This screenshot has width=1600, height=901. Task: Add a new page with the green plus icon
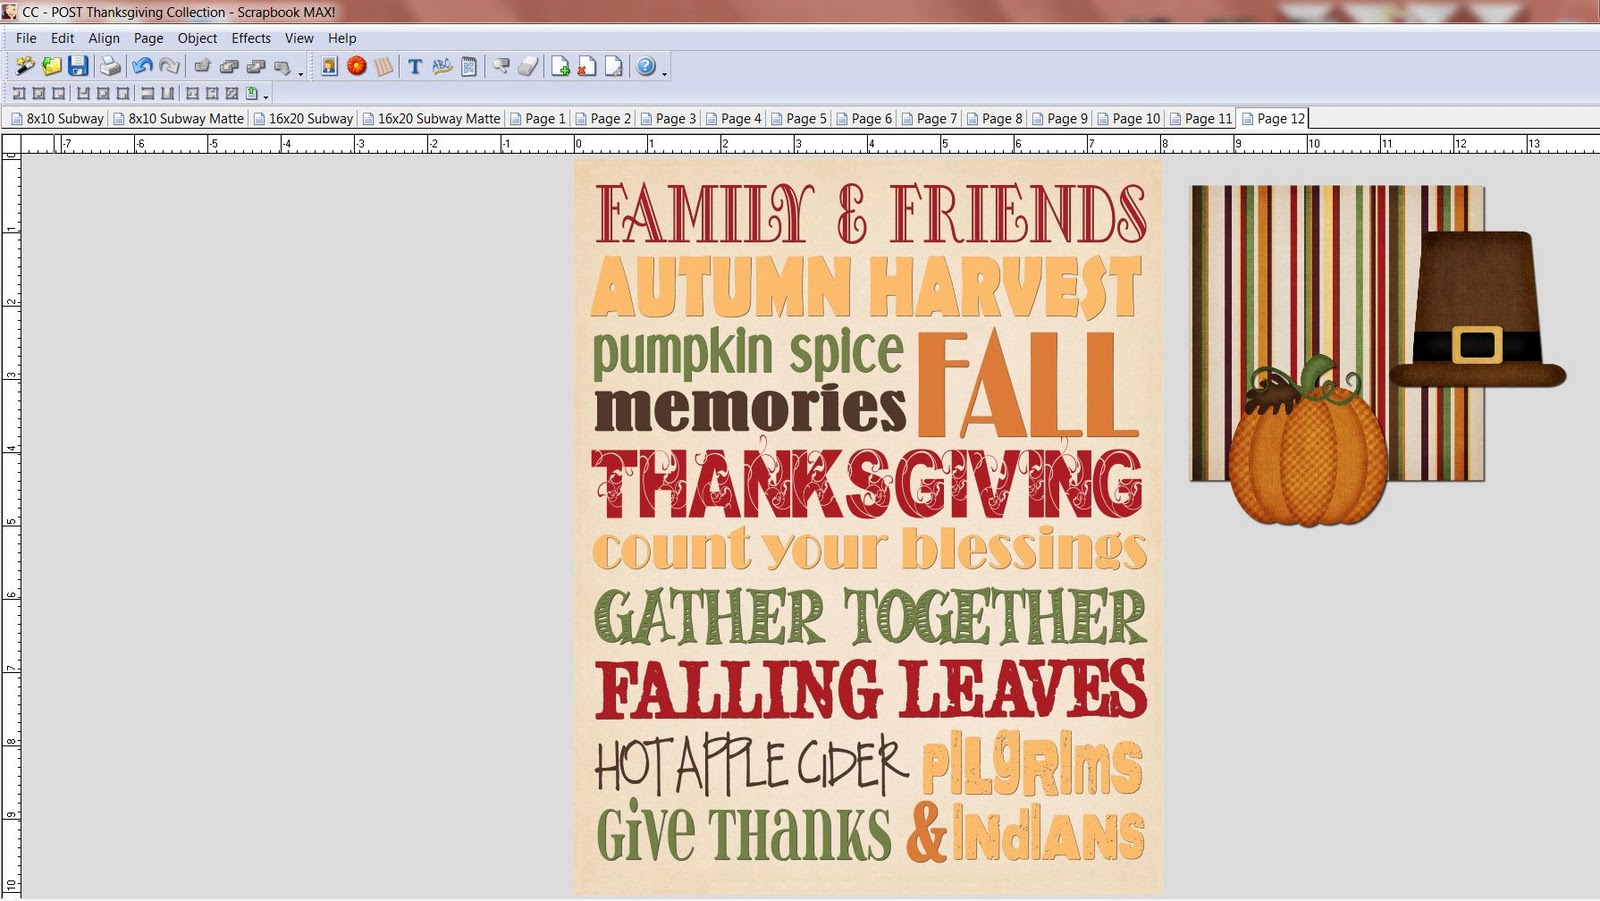559,65
